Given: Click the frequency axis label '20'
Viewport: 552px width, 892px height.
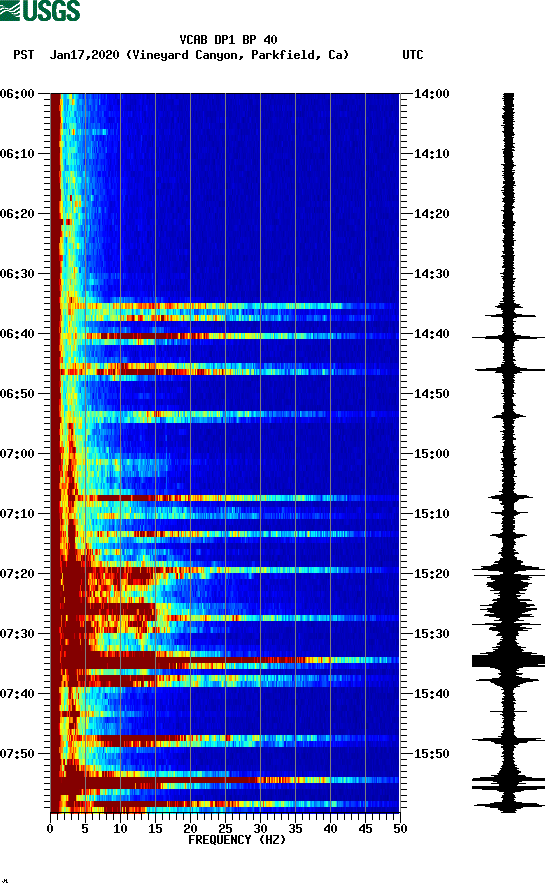Looking at the screenshot, I should coord(190,829).
